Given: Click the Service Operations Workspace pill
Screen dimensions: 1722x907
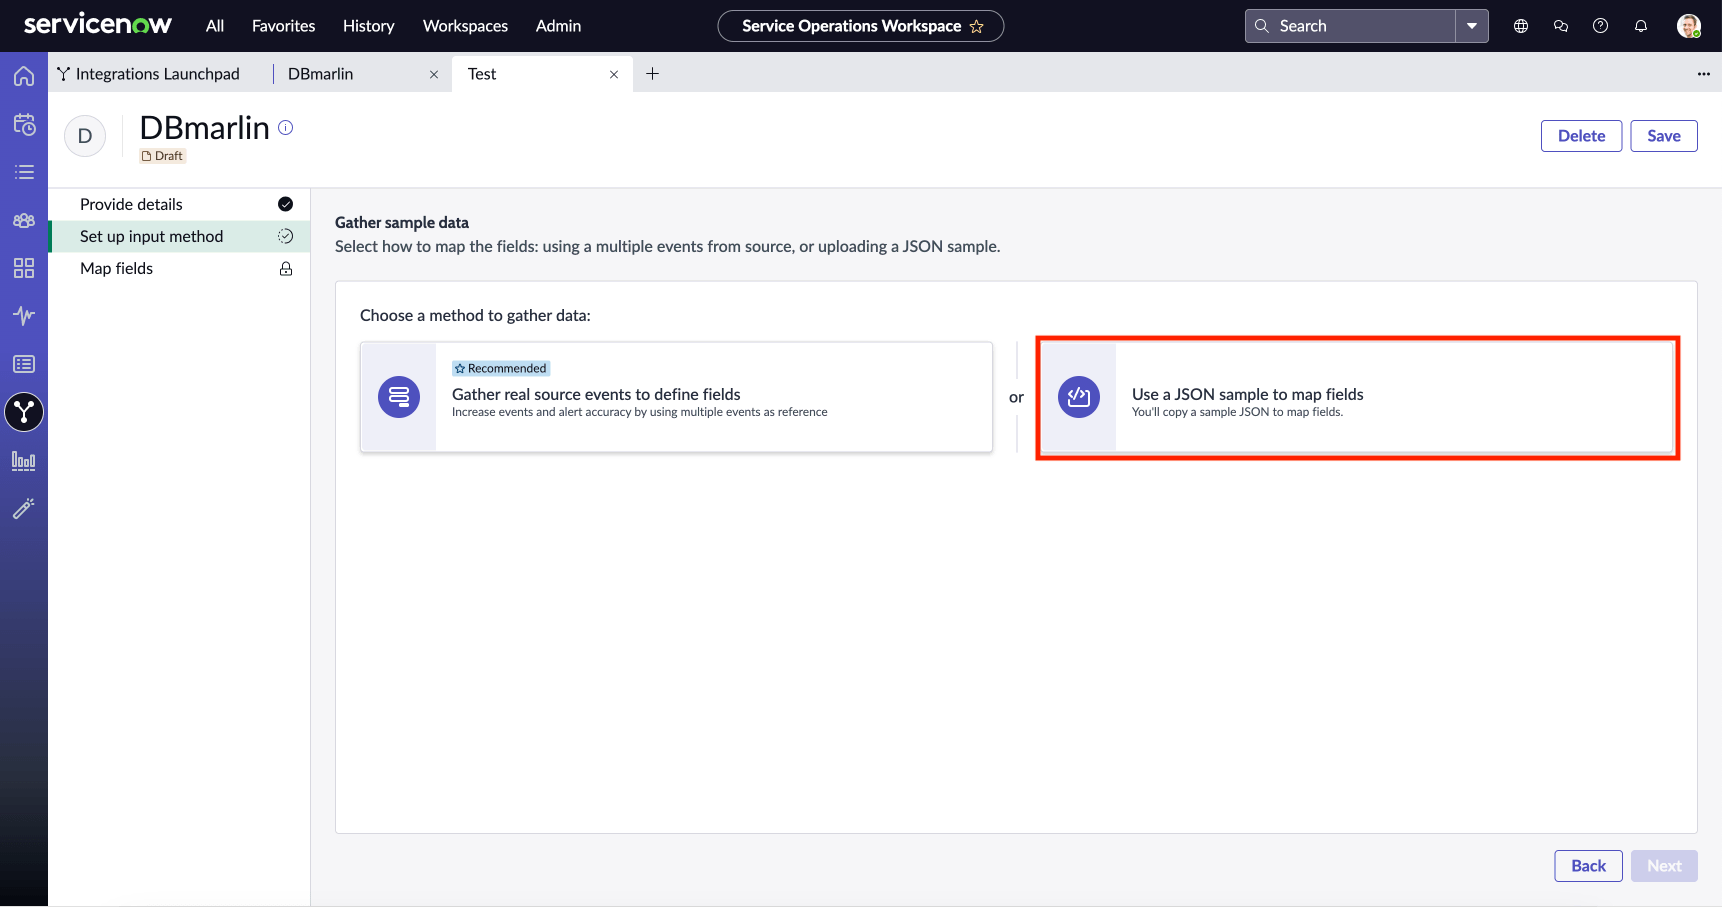Looking at the screenshot, I should 861,26.
